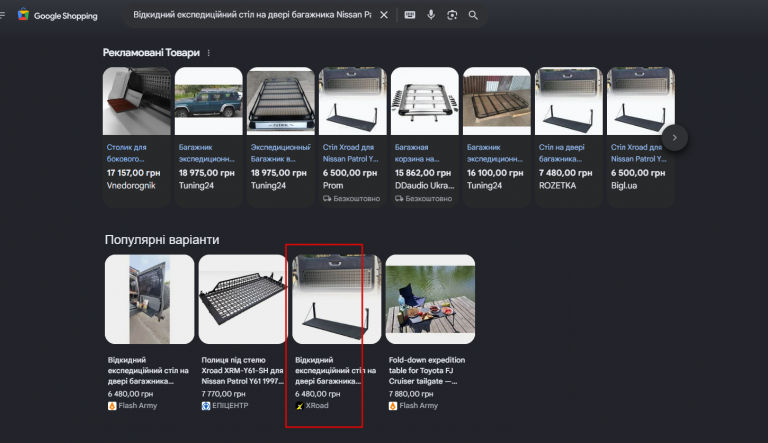Select the Vnedorognik seller name
The height and width of the screenshot is (443, 768).
pos(131,186)
